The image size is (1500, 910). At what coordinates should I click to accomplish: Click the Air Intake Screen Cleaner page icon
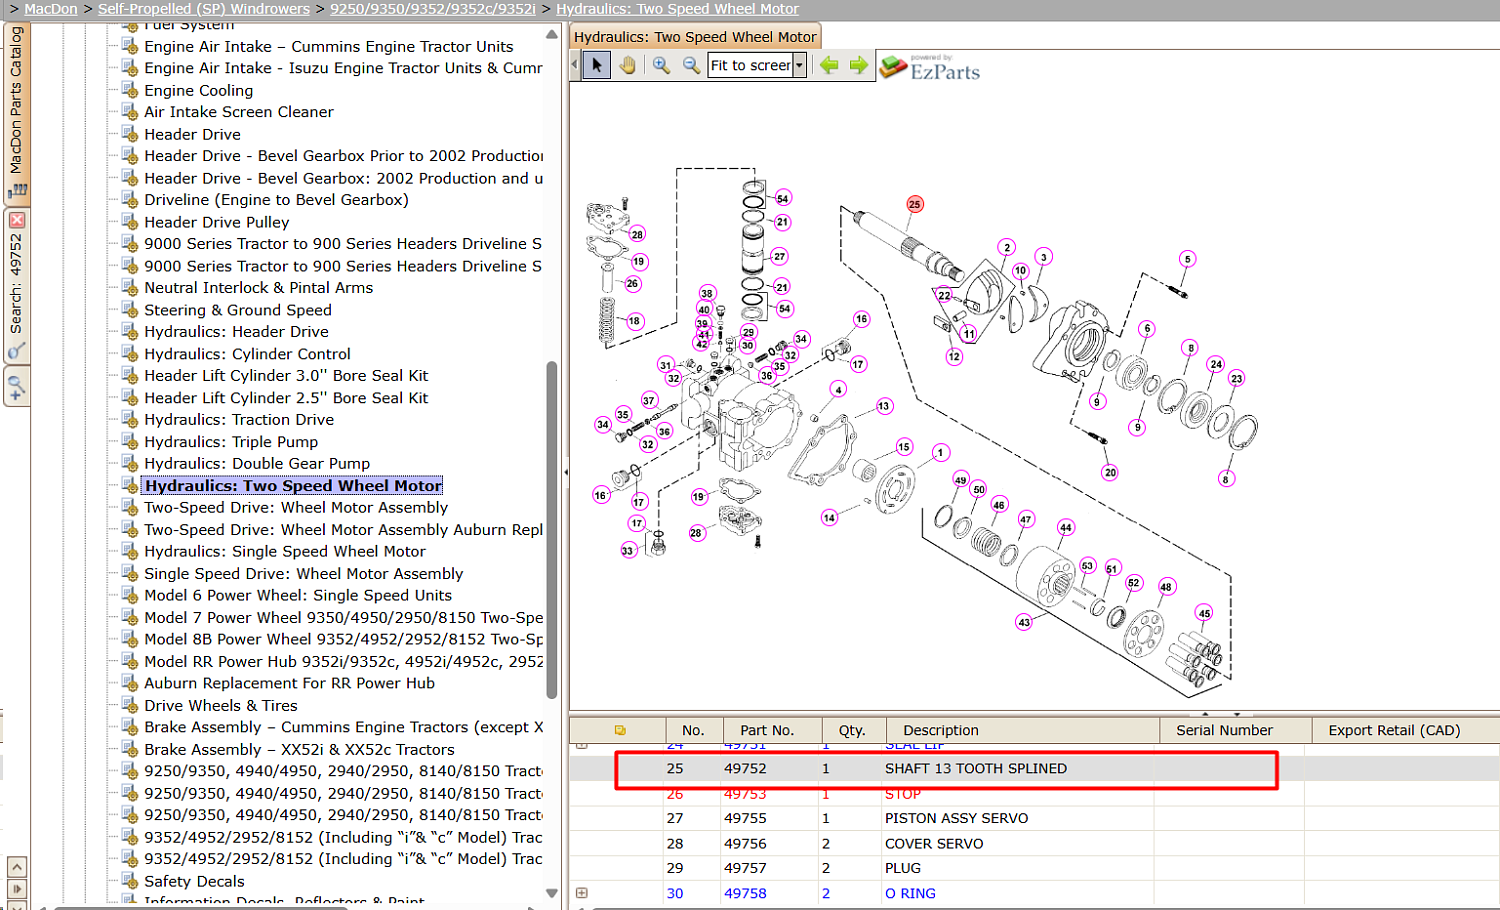[129, 111]
